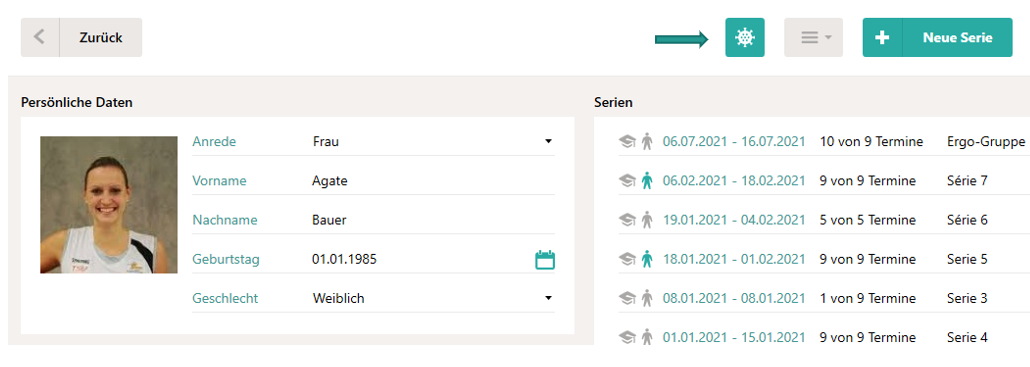Create a new series with Neue Serie
The width and height of the screenshot is (1030, 367).
(x=937, y=37)
